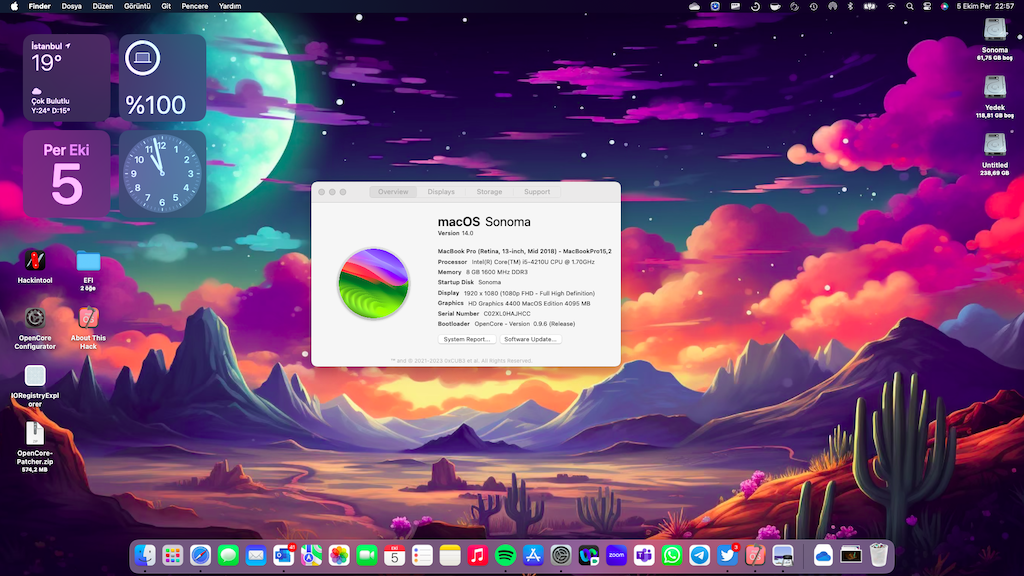Screen dimensions: 1024x576
Task: Open the Wi-Fi status menu
Action: (x=891, y=6)
